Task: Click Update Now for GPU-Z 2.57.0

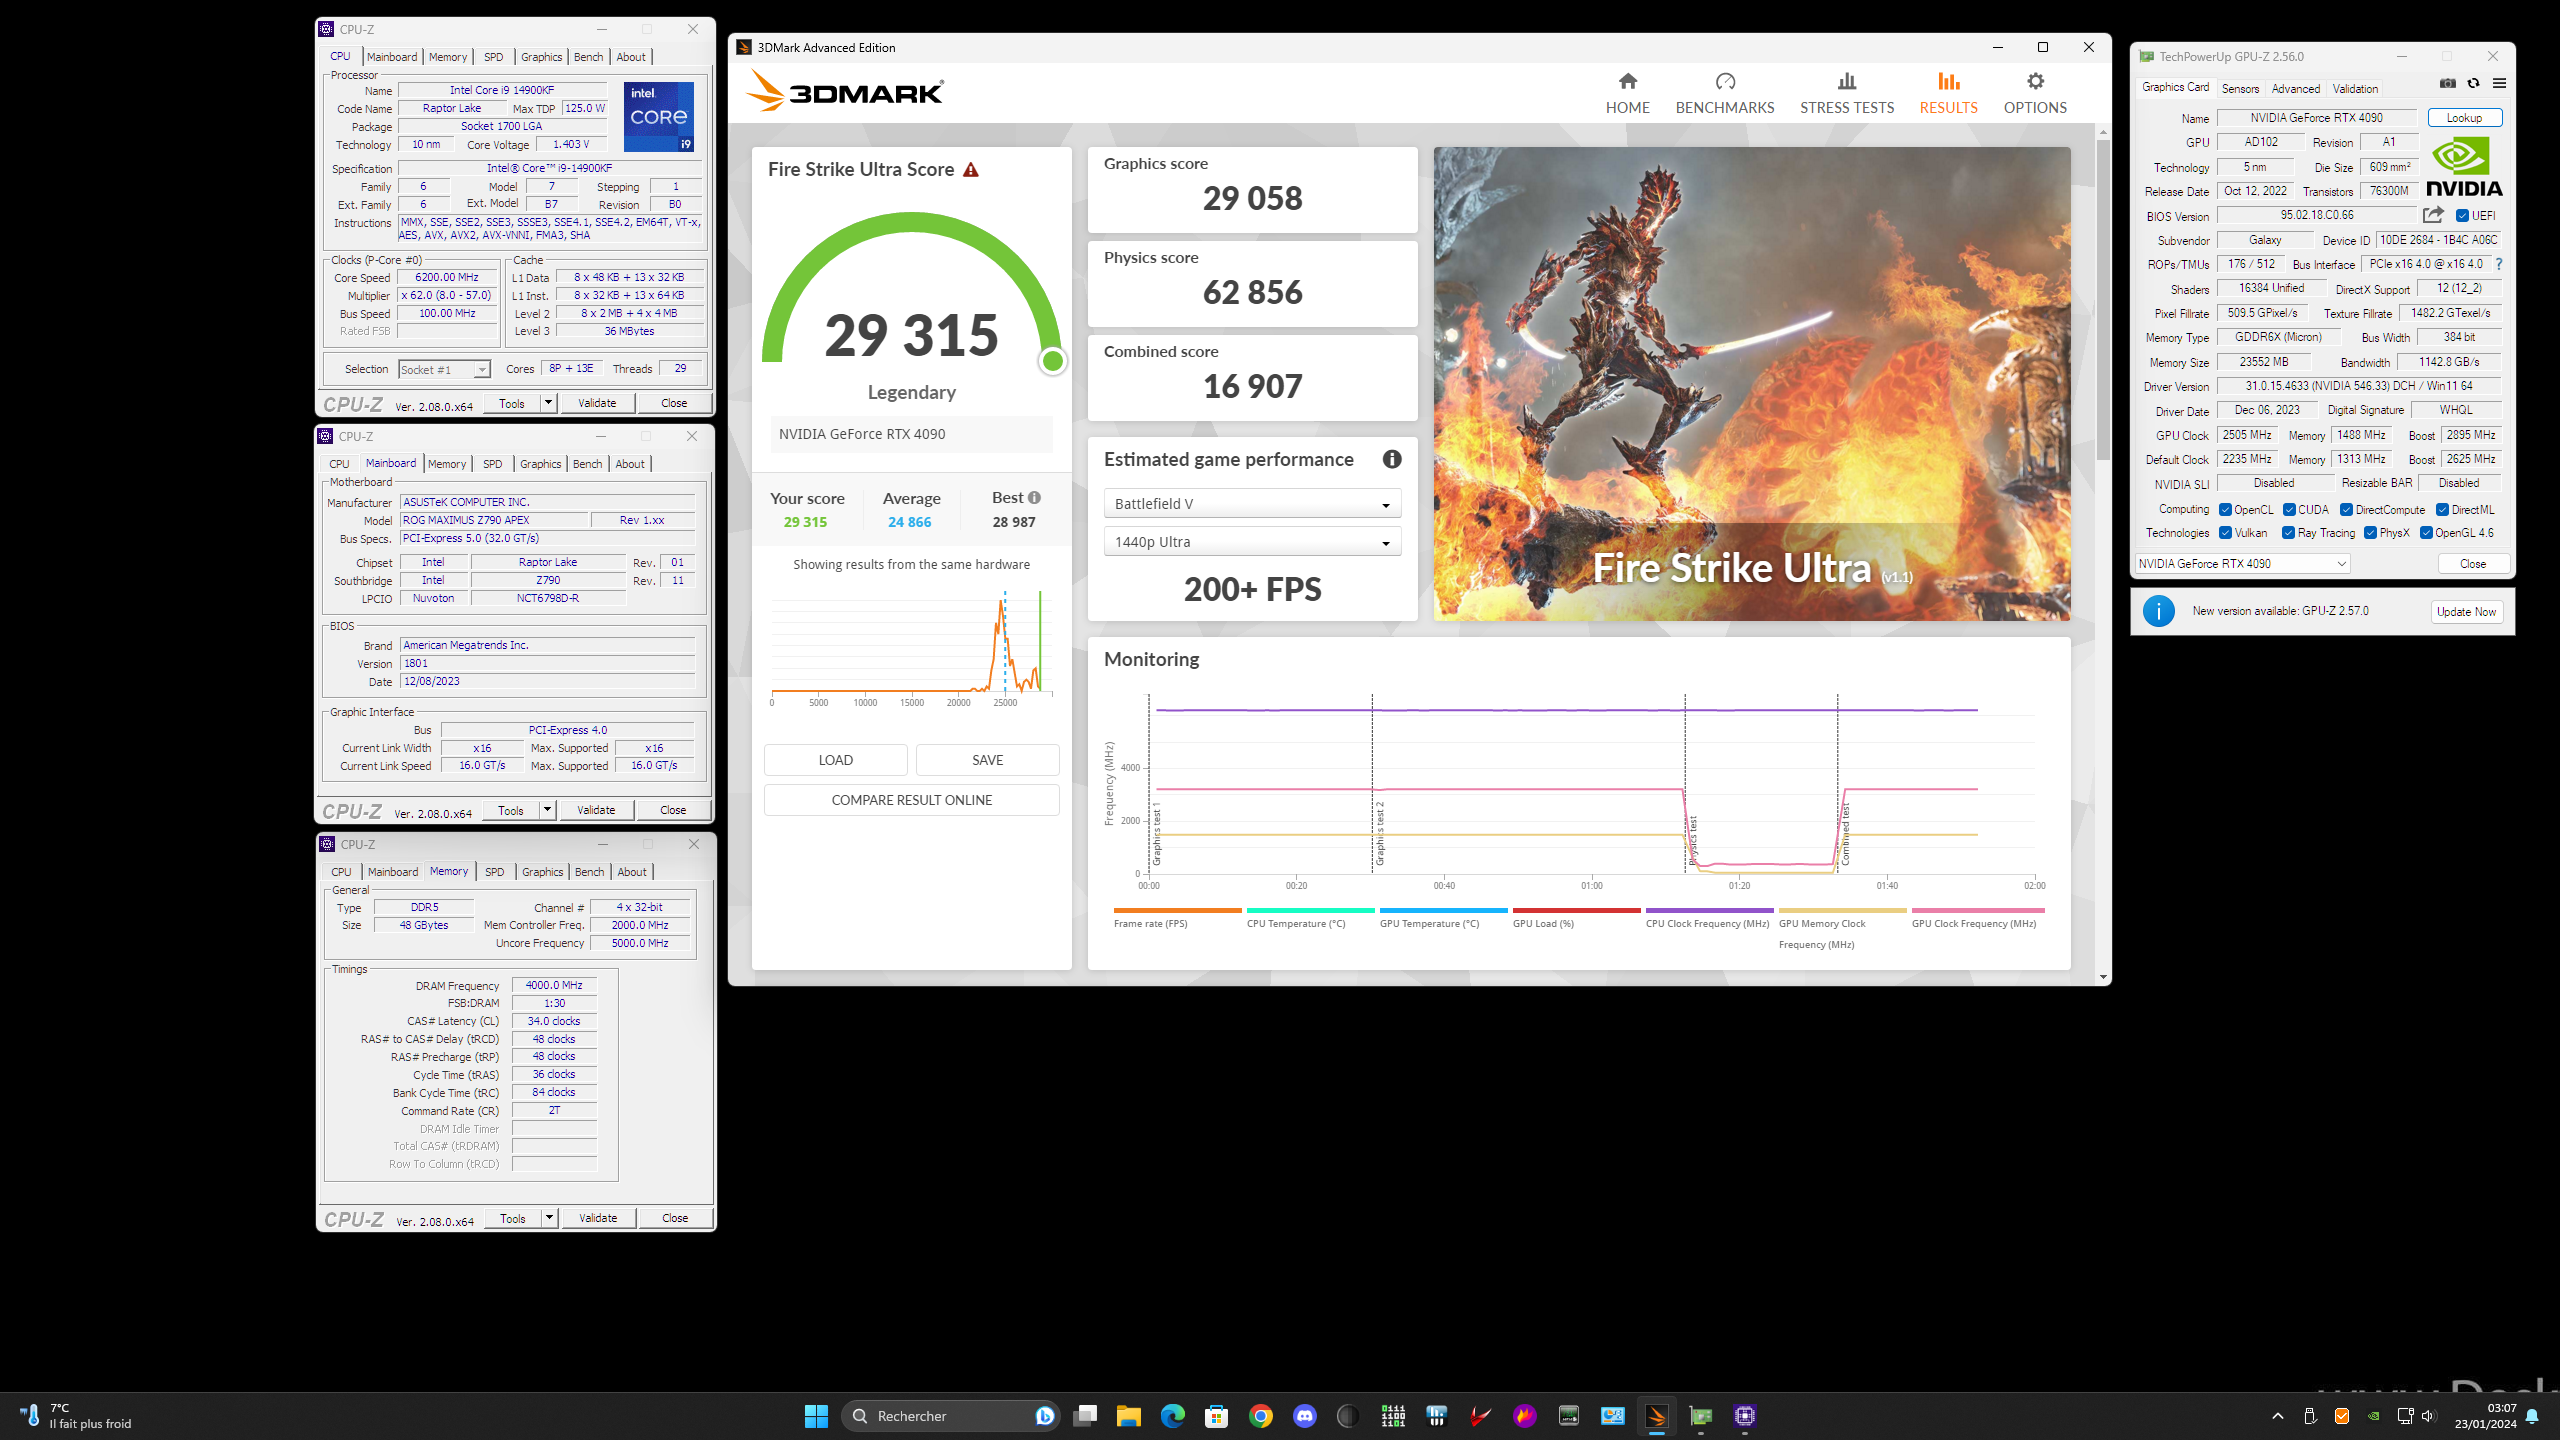Action: tap(2466, 612)
